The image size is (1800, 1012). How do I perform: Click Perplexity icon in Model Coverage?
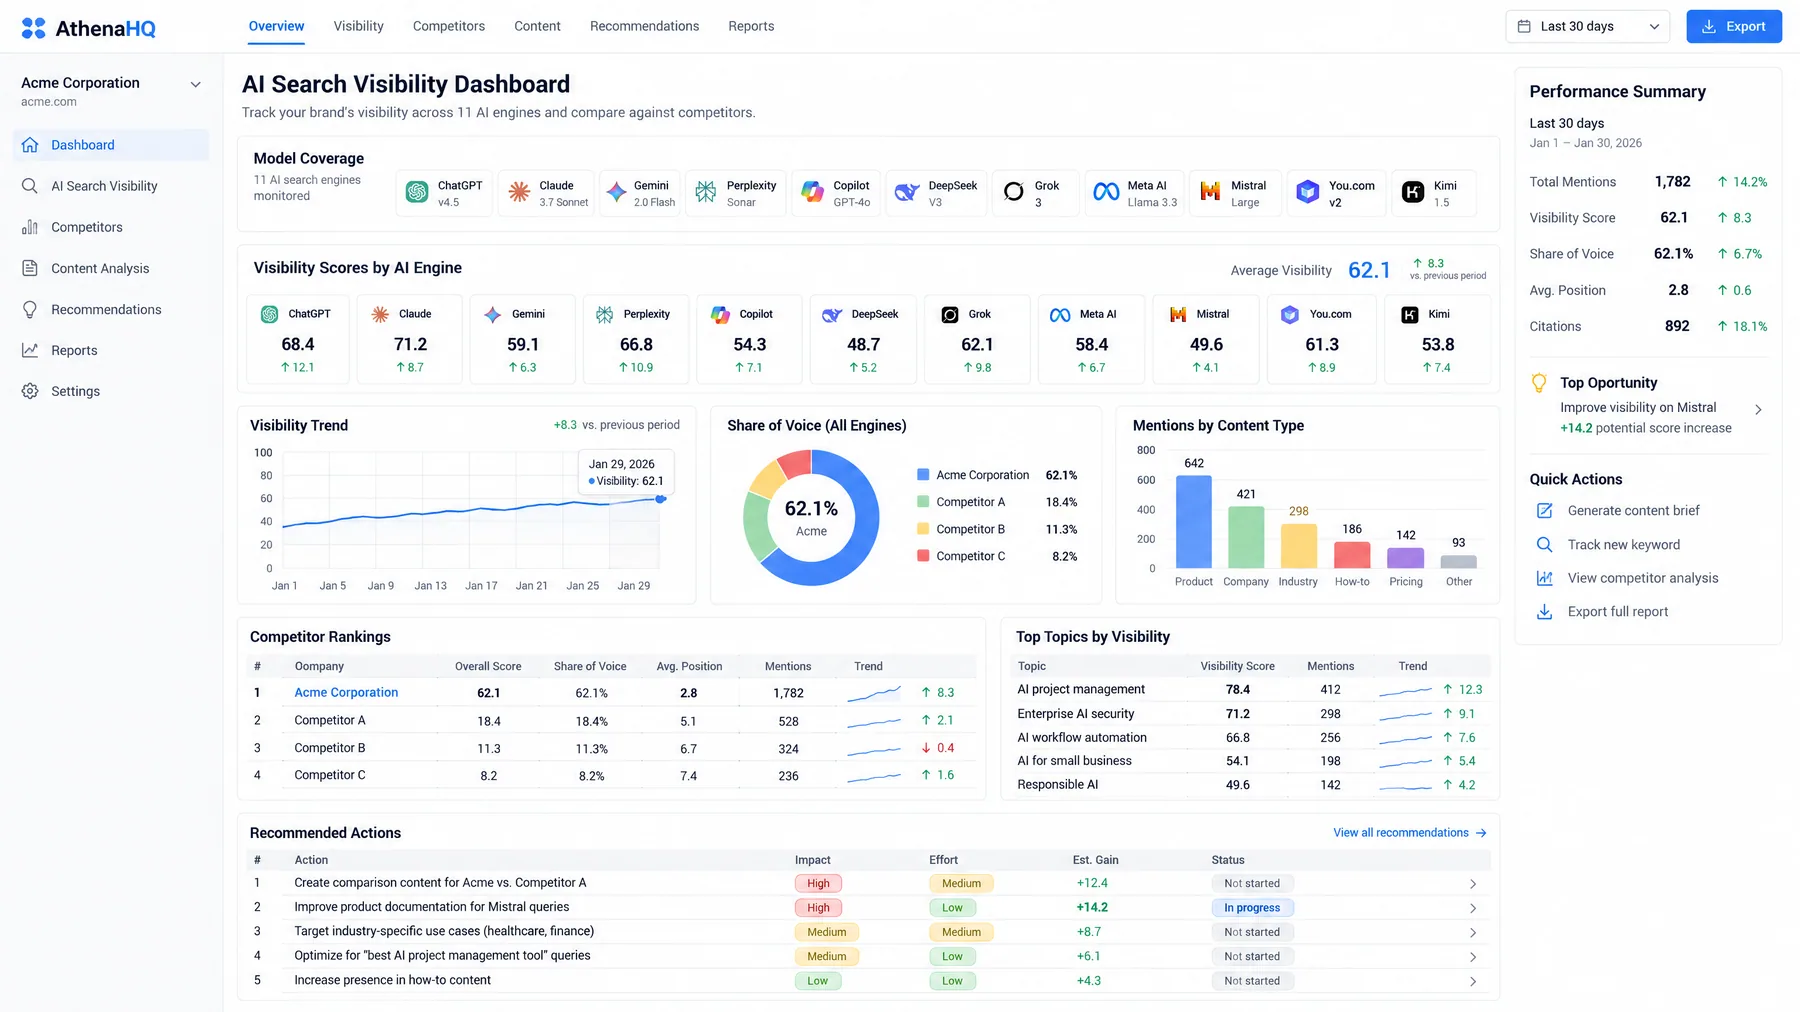click(x=706, y=192)
